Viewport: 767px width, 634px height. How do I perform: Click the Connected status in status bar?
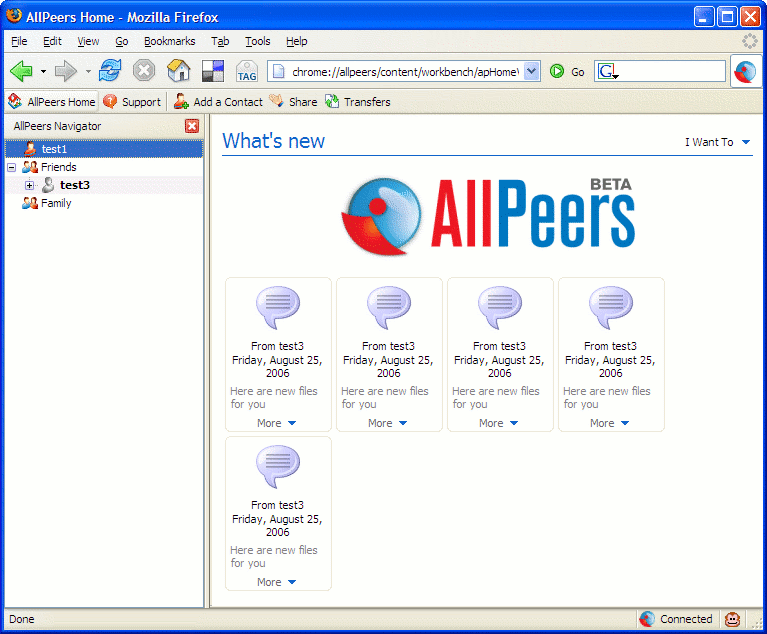[x=676, y=619]
